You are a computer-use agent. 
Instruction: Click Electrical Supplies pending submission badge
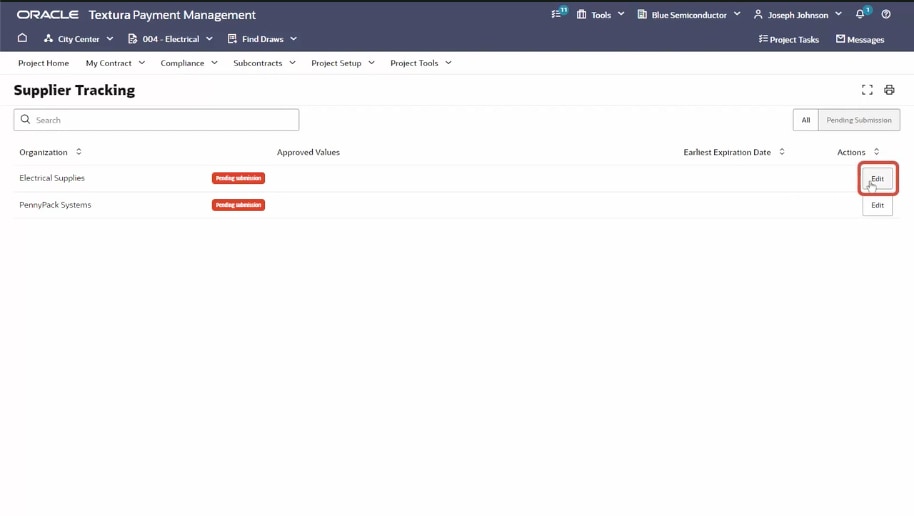point(238,178)
